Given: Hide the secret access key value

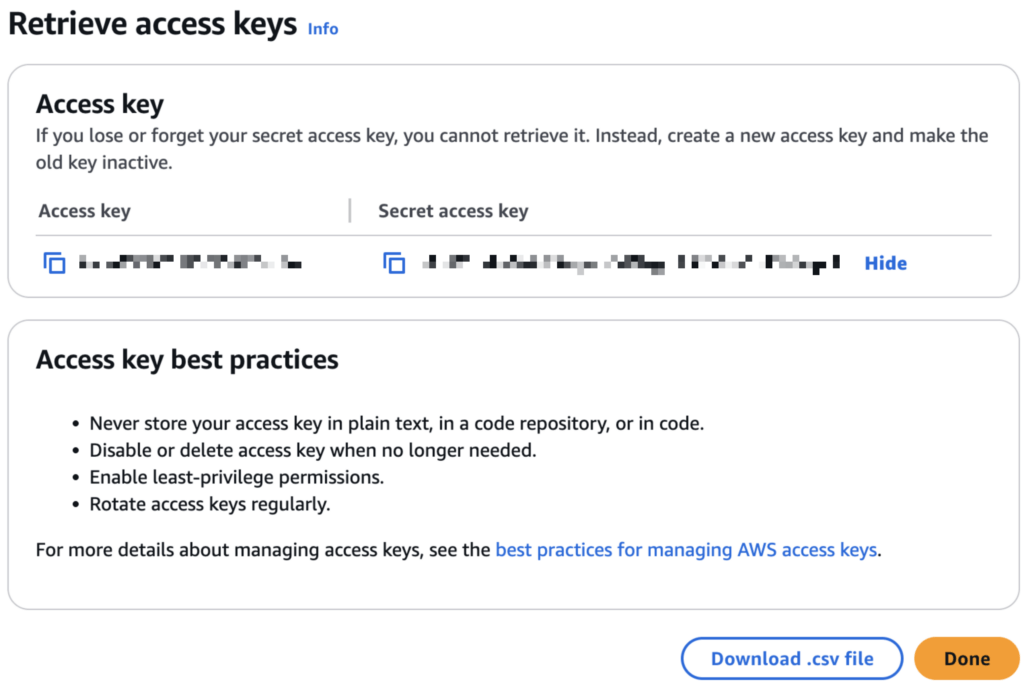Looking at the screenshot, I should [x=885, y=264].
